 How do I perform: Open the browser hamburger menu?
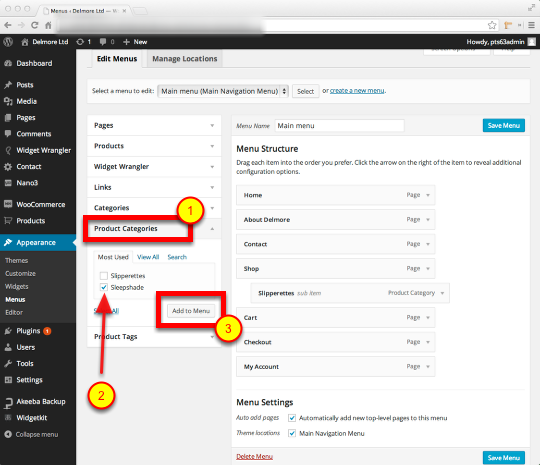pyautogui.click(x=532, y=25)
